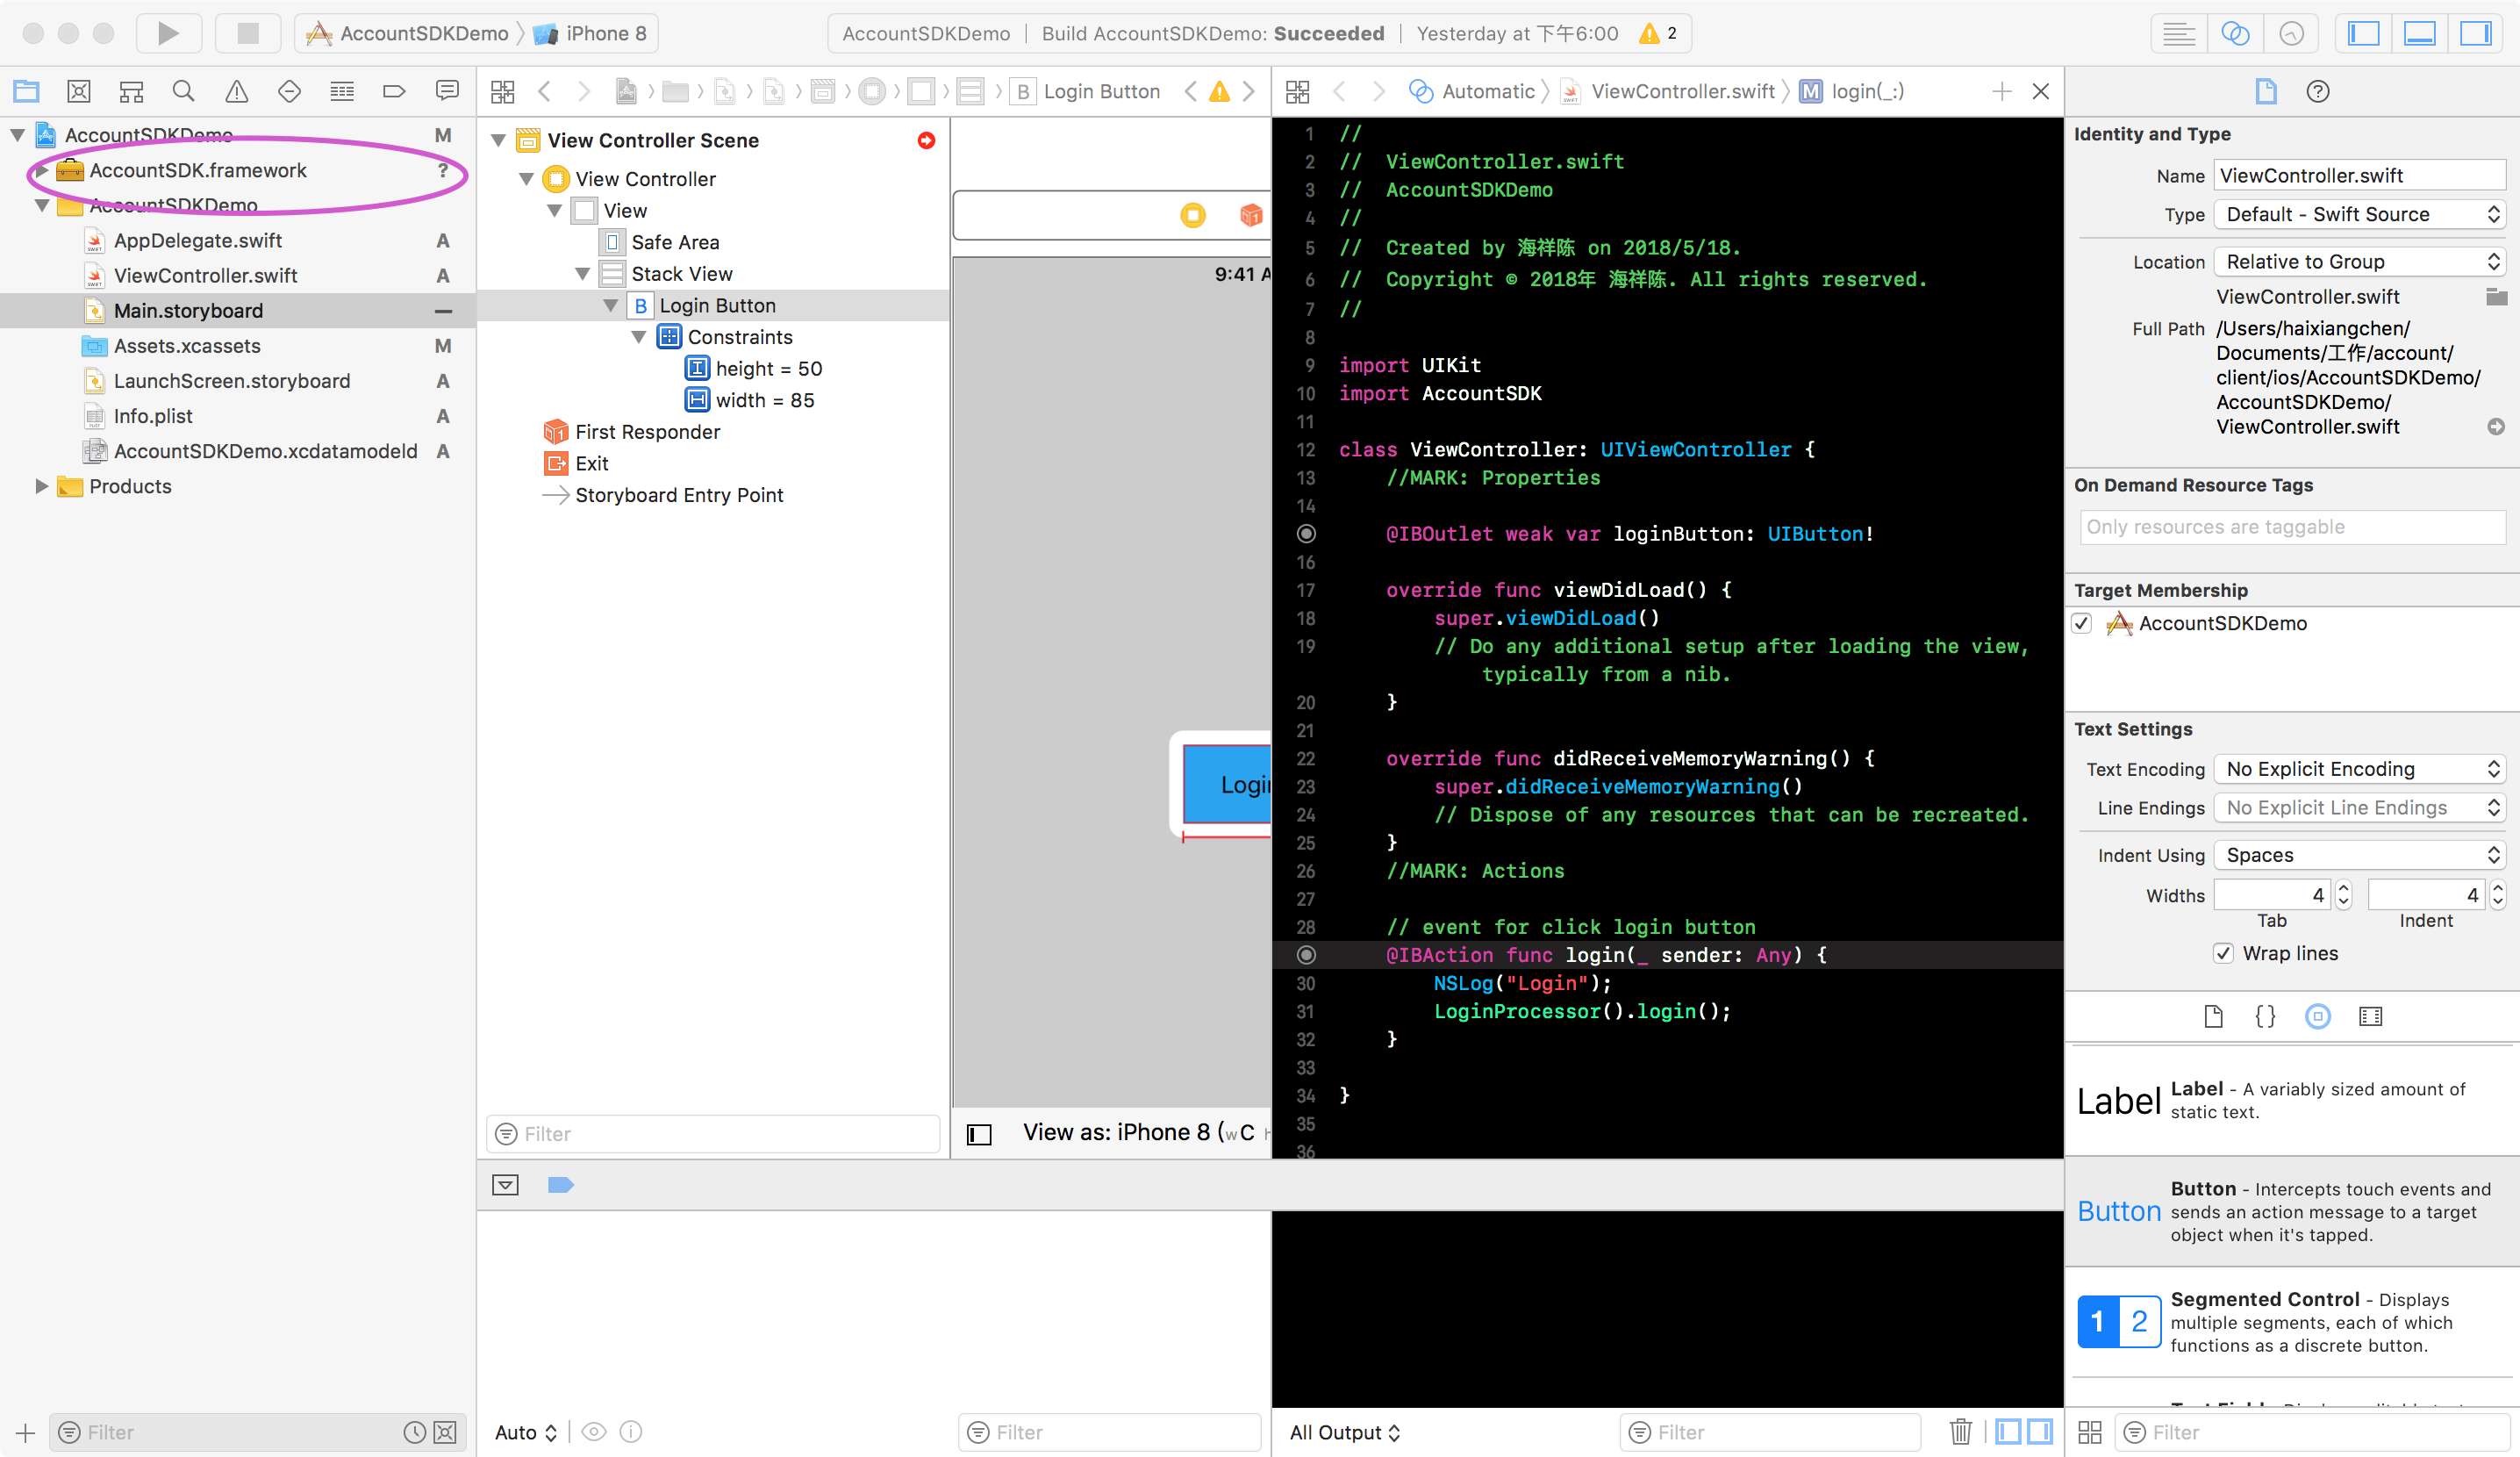The width and height of the screenshot is (2520, 1457).
Task: Run the app with the Play button
Action: point(168,33)
